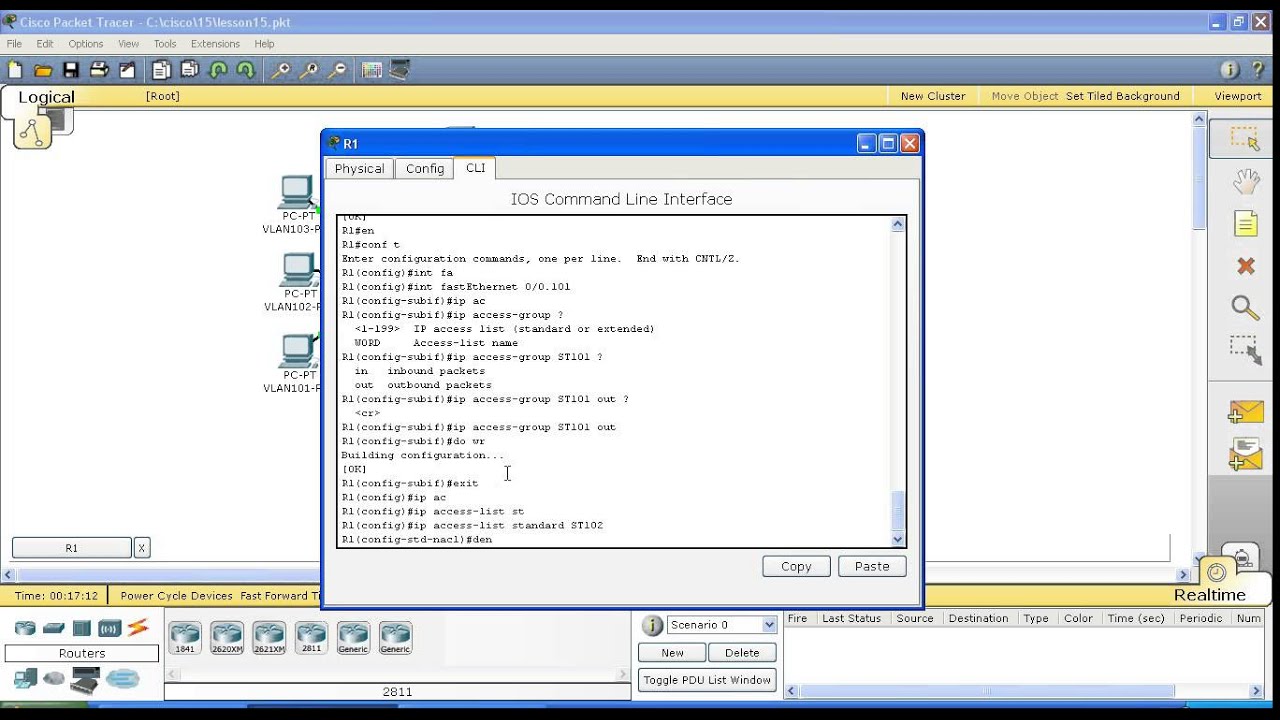The width and height of the screenshot is (1280, 720).
Task: Select the Place Note tool
Action: tap(1245, 223)
